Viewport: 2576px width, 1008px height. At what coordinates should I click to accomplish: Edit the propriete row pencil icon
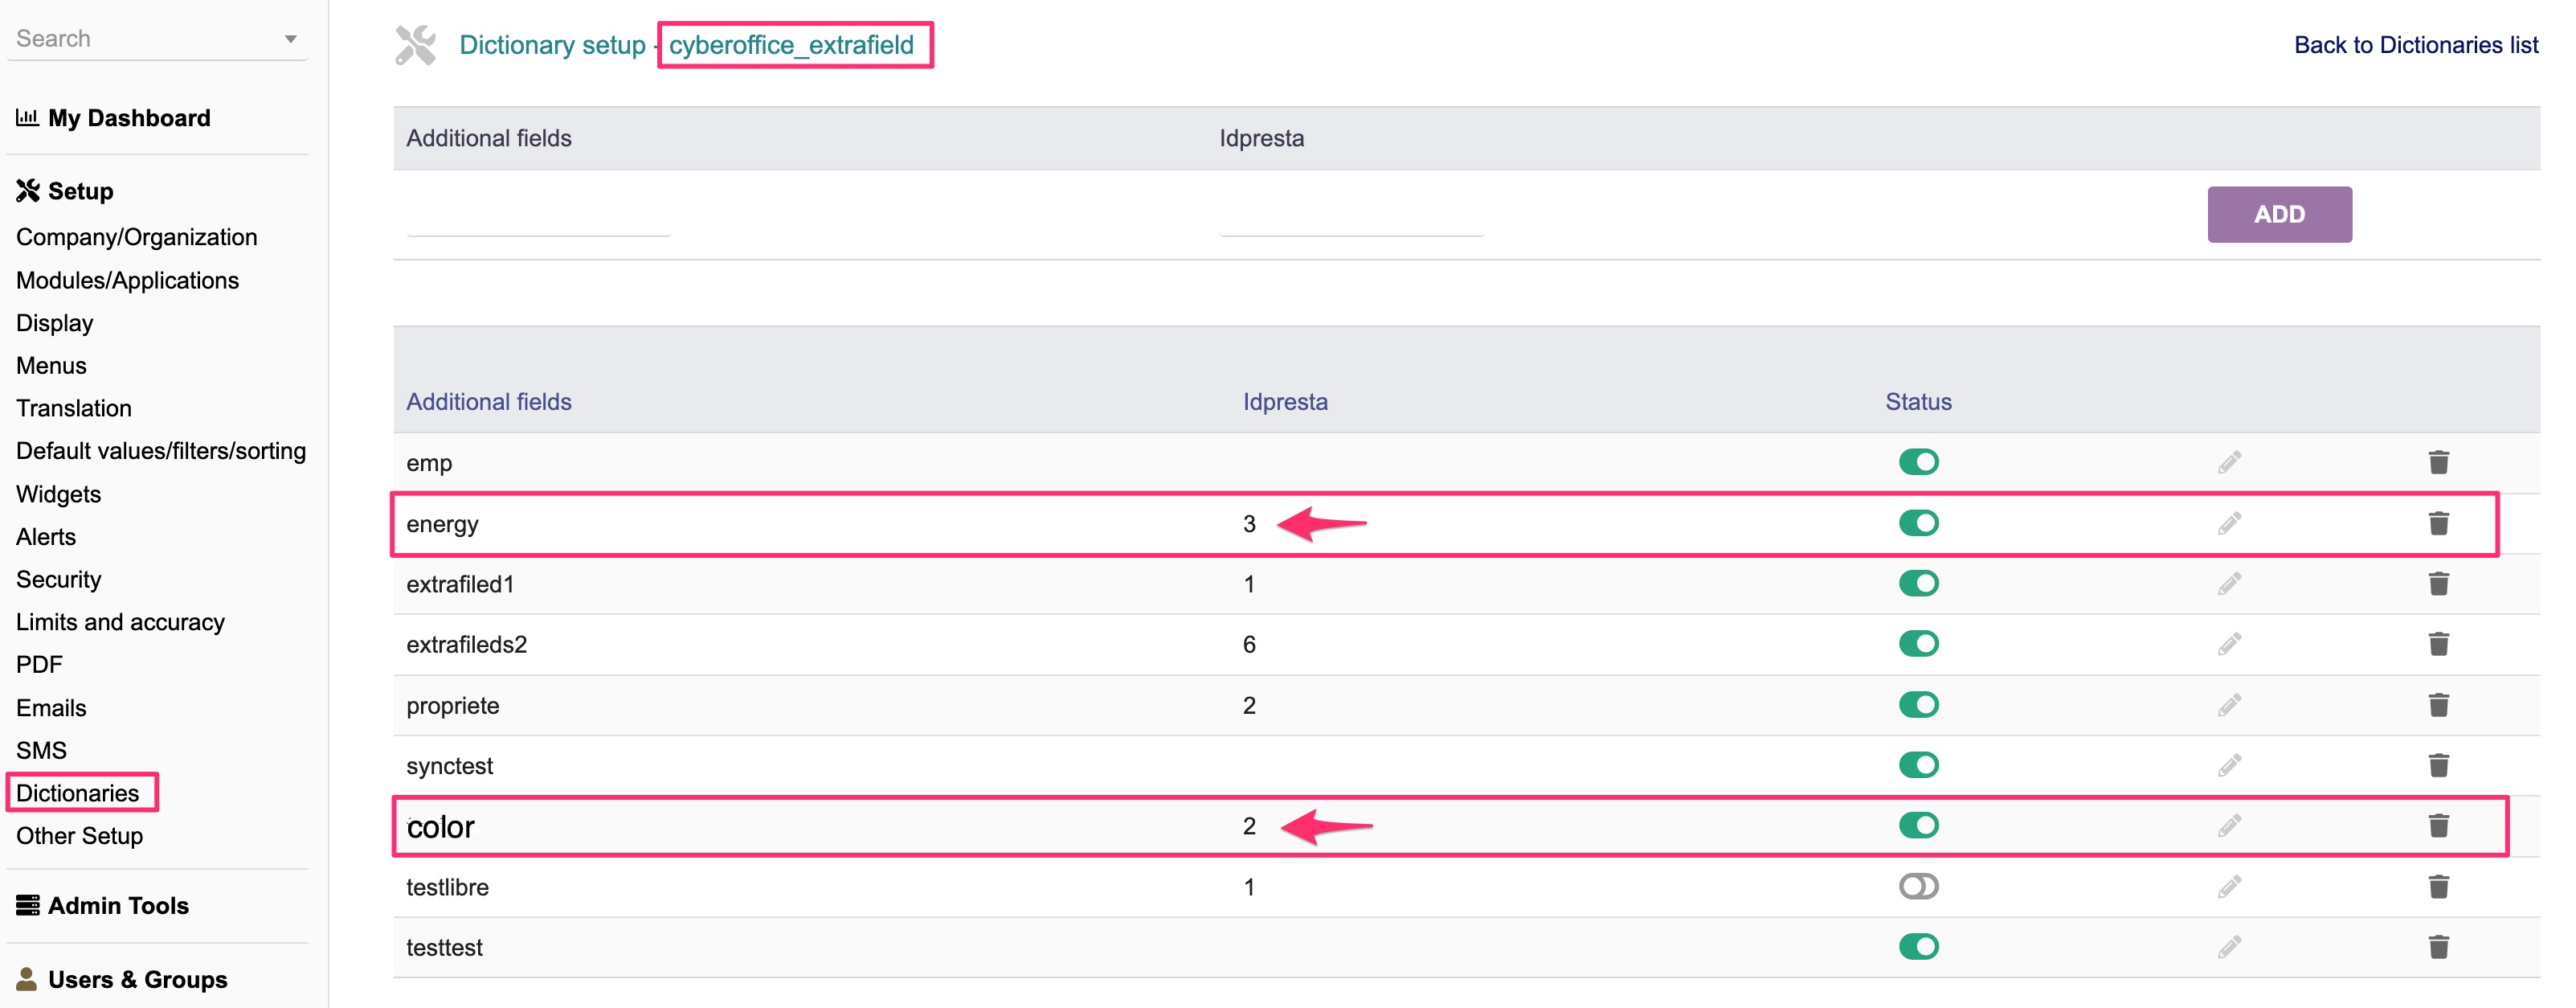click(2229, 705)
